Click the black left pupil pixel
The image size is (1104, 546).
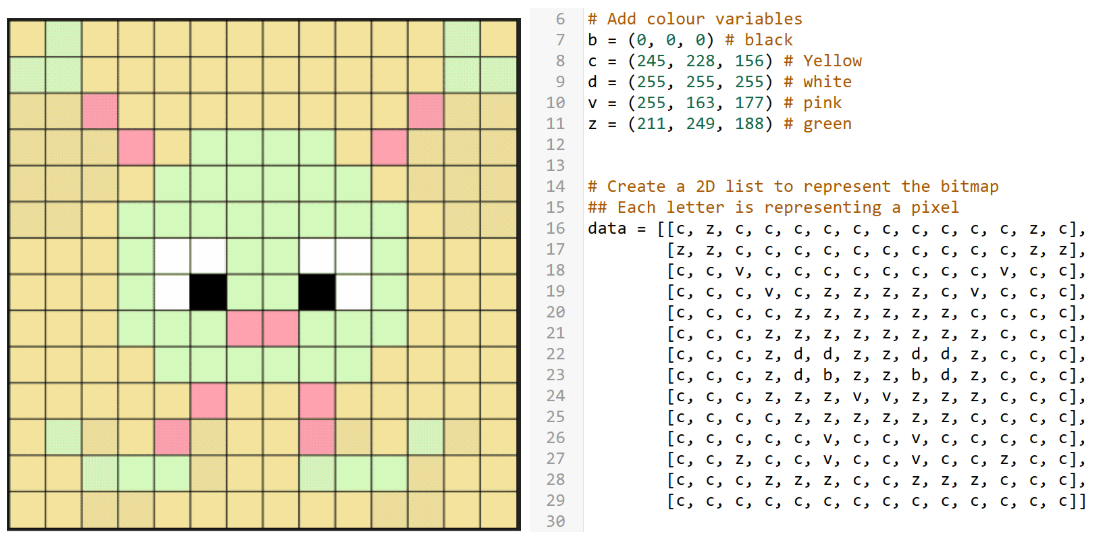pyautogui.click(x=209, y=292)
